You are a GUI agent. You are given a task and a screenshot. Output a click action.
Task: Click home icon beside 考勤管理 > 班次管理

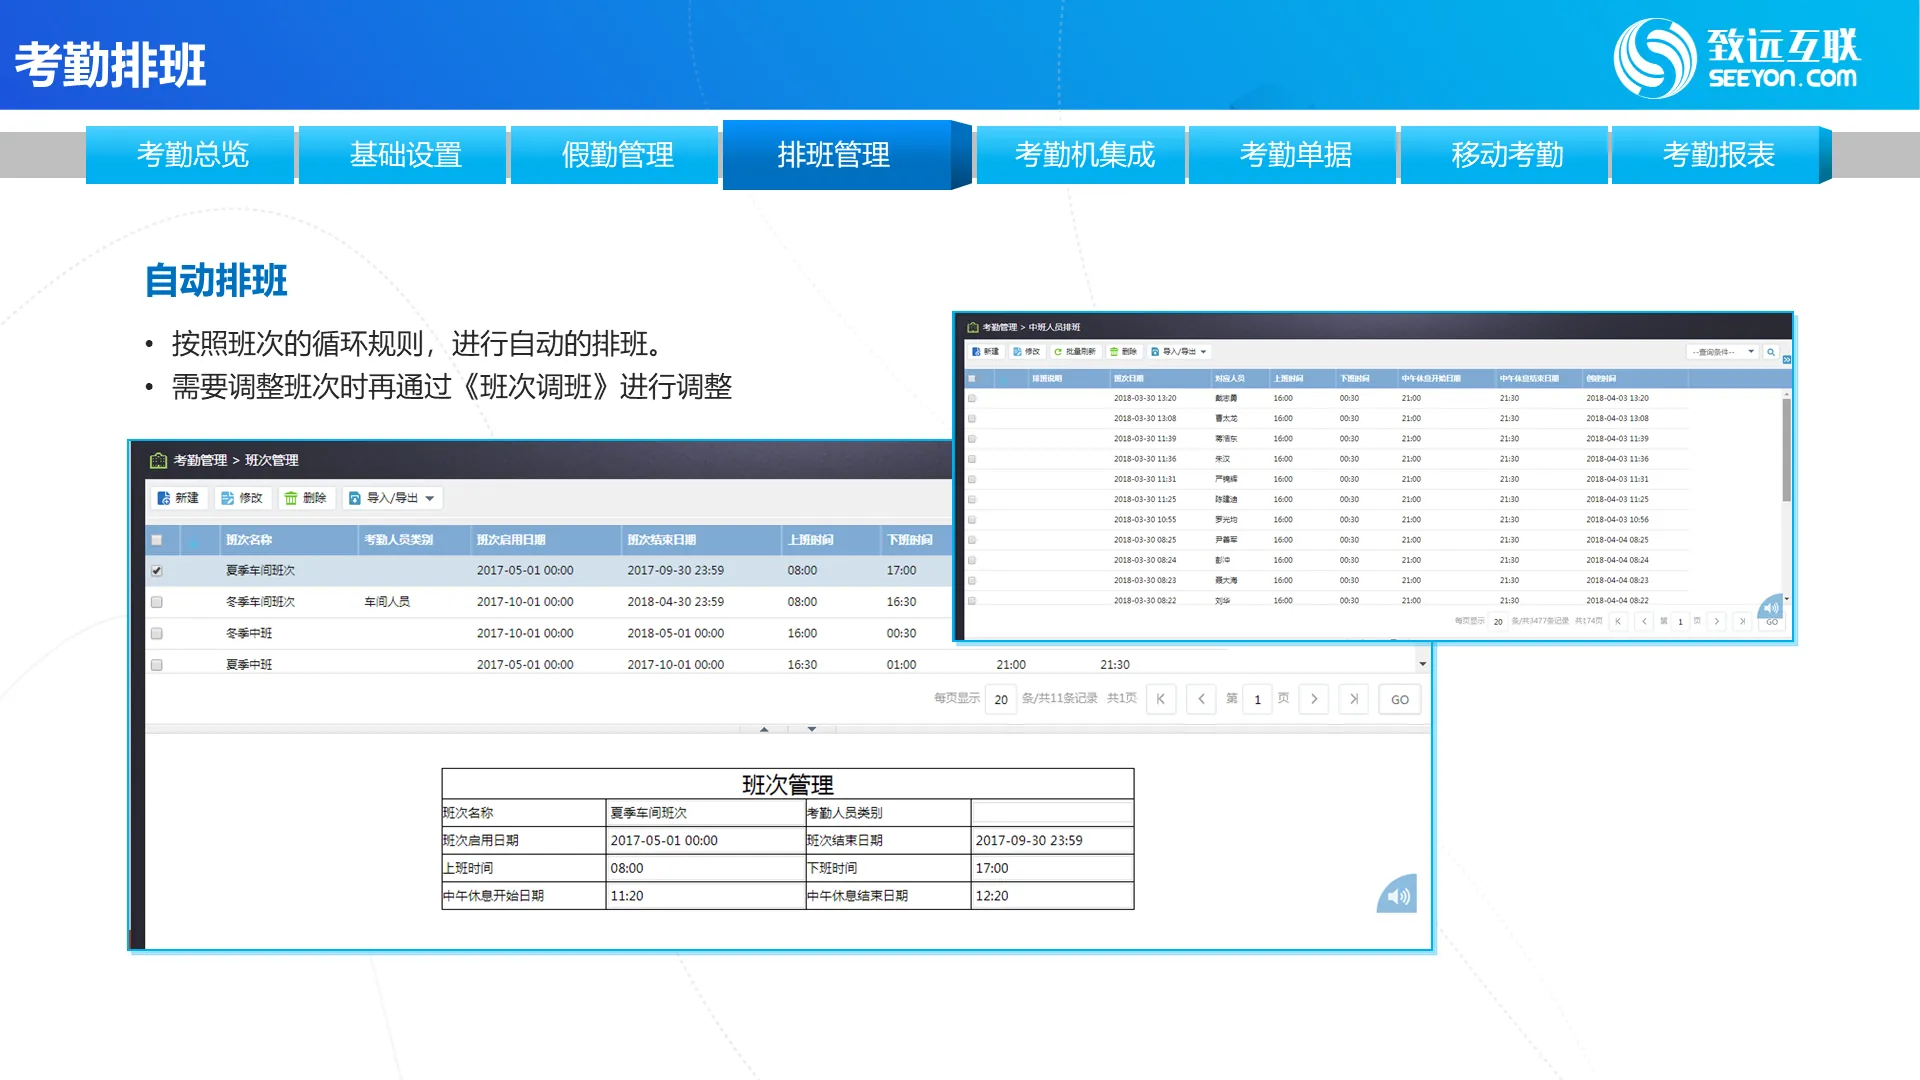coord(158,460)
